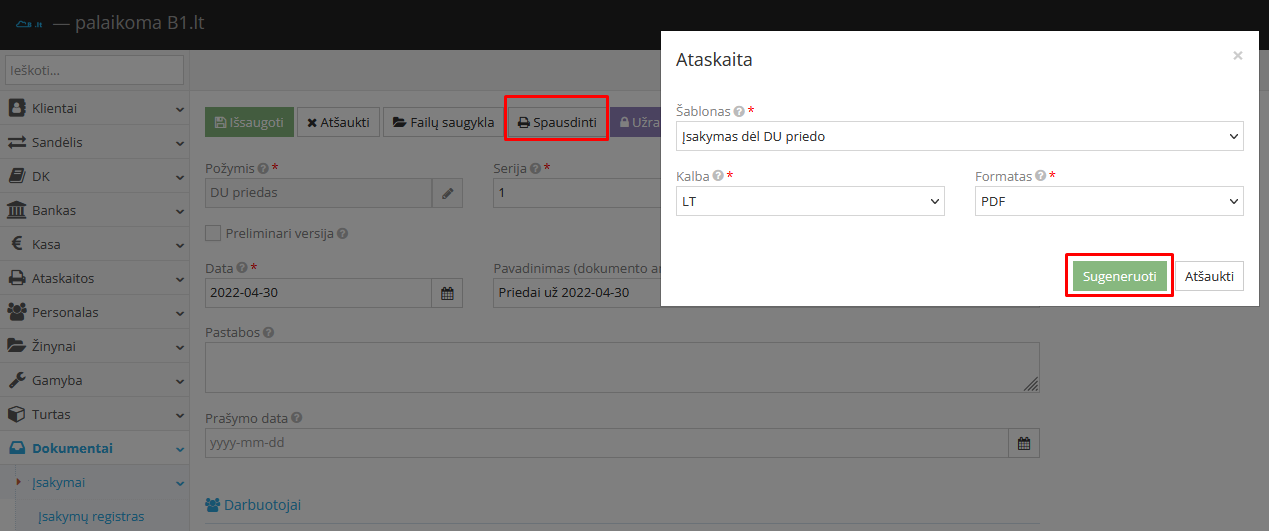Click the Dokumentai inbox icon

tap(16, 448)
